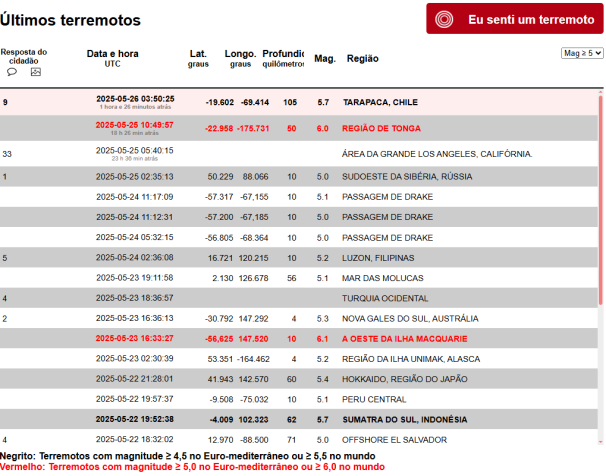Open the MAR DAS MOLUCAS earthquake entry
The width and height of the screenshot is (606, 476).
click(x=299, y=278)
